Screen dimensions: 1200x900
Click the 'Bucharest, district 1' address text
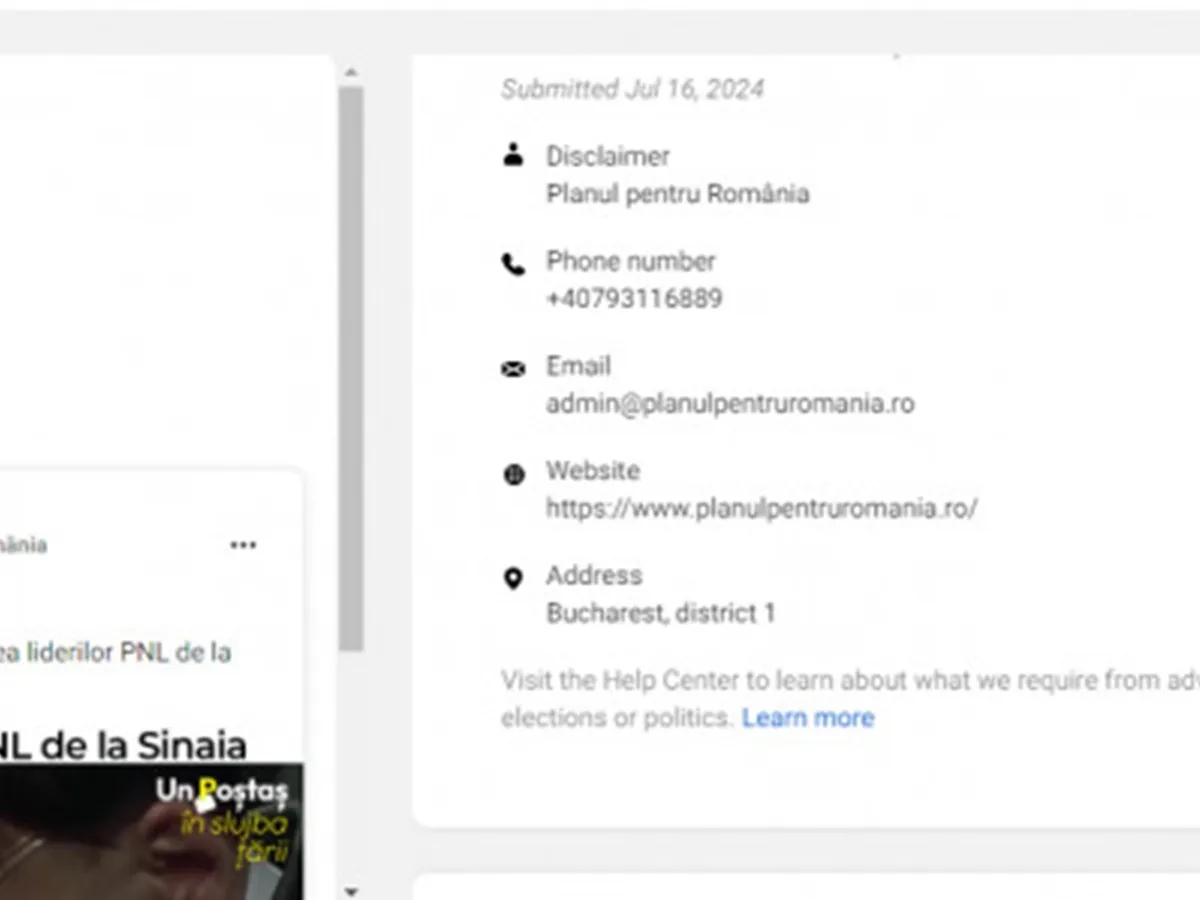tap(660, 613)
